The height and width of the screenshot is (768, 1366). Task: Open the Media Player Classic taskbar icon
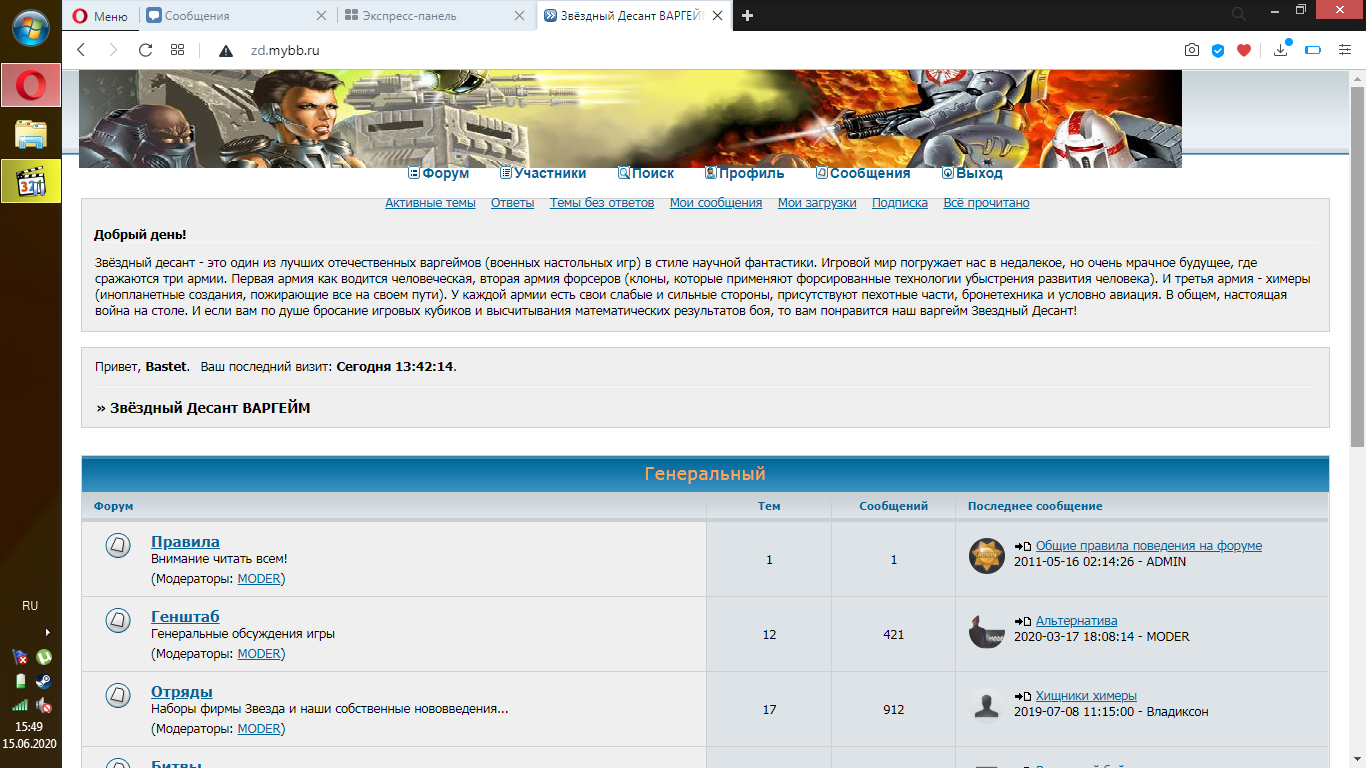click(31, 181)
